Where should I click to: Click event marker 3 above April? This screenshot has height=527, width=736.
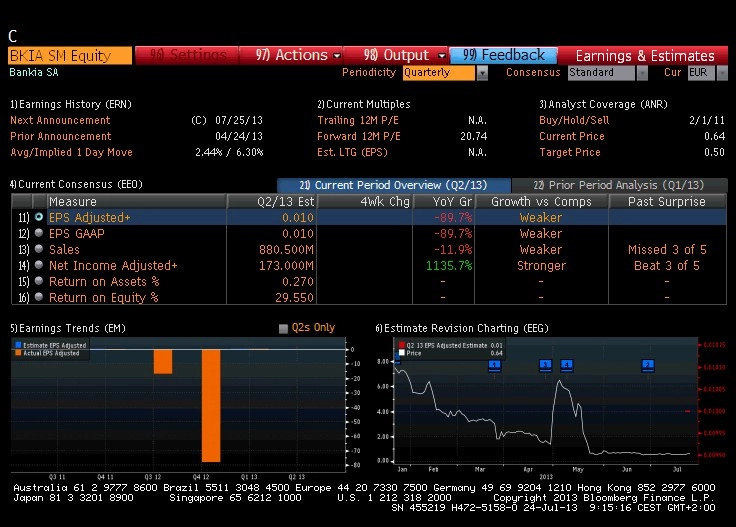(x=545, y=365)
